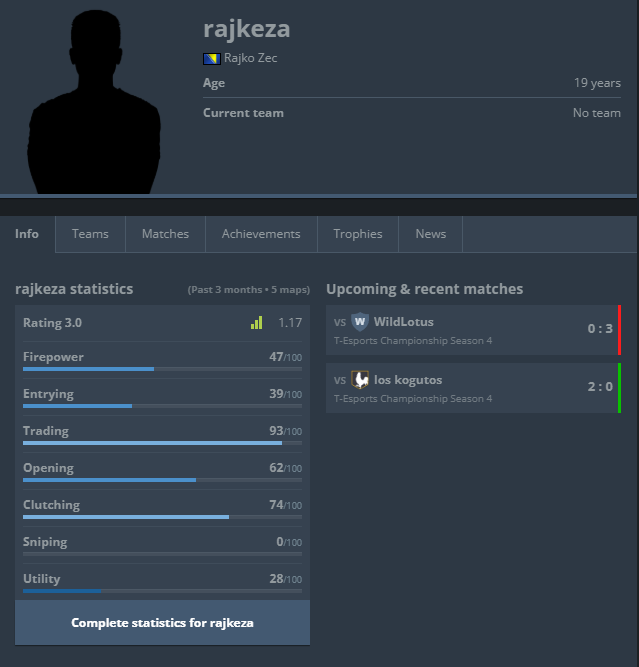Click T-Esports Championship Season 4 under WildLotus
This screenshot has height=667, width=639.
click(413, 341)
